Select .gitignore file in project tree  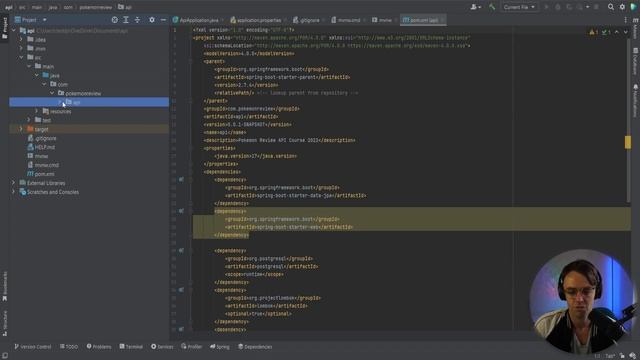pyautogui.click(x=42, y=138)
